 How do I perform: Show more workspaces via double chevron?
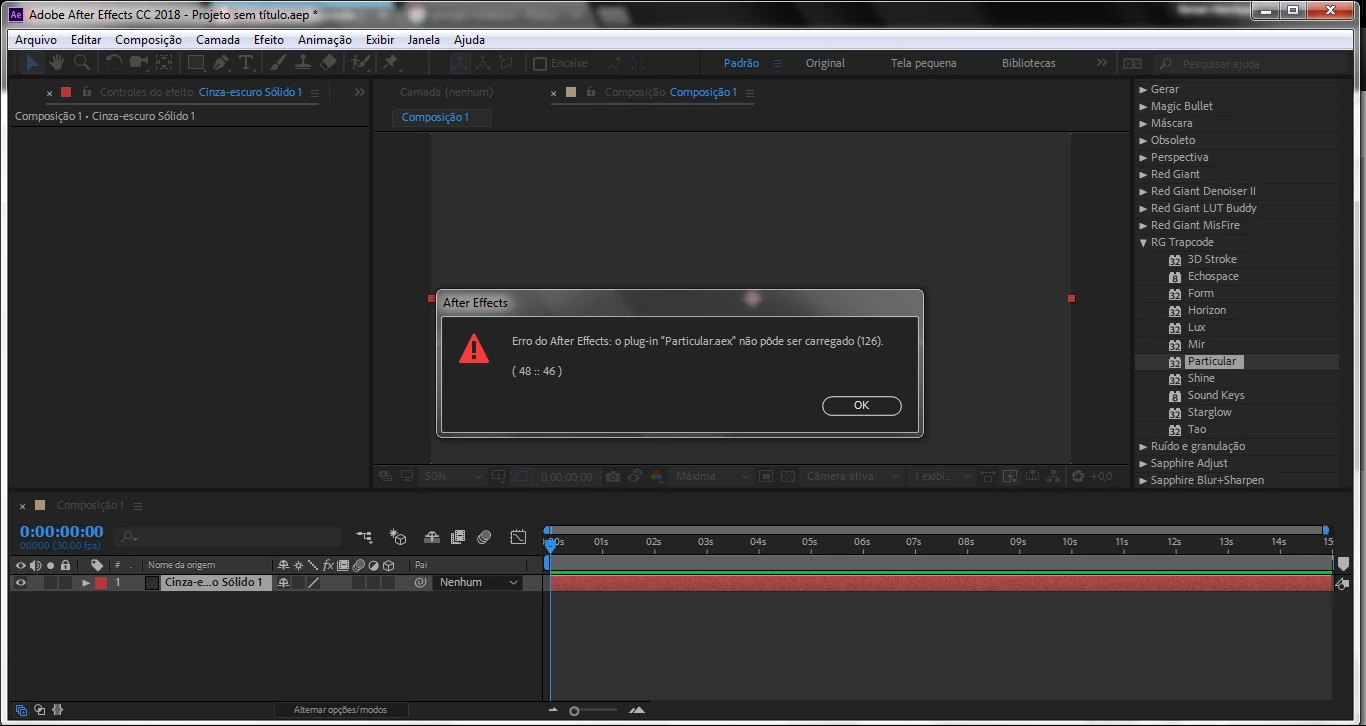[x=1101, y=63]
